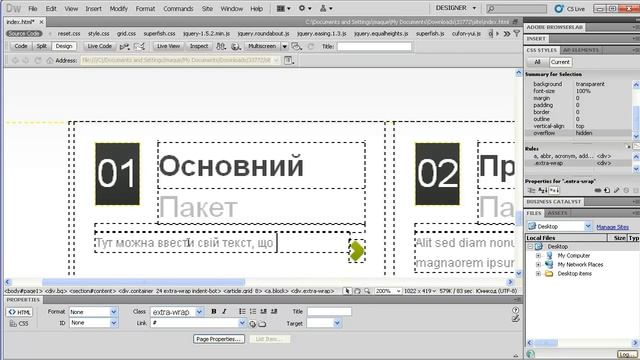Open the Desktop site dropdown in Files

(588, 226)
